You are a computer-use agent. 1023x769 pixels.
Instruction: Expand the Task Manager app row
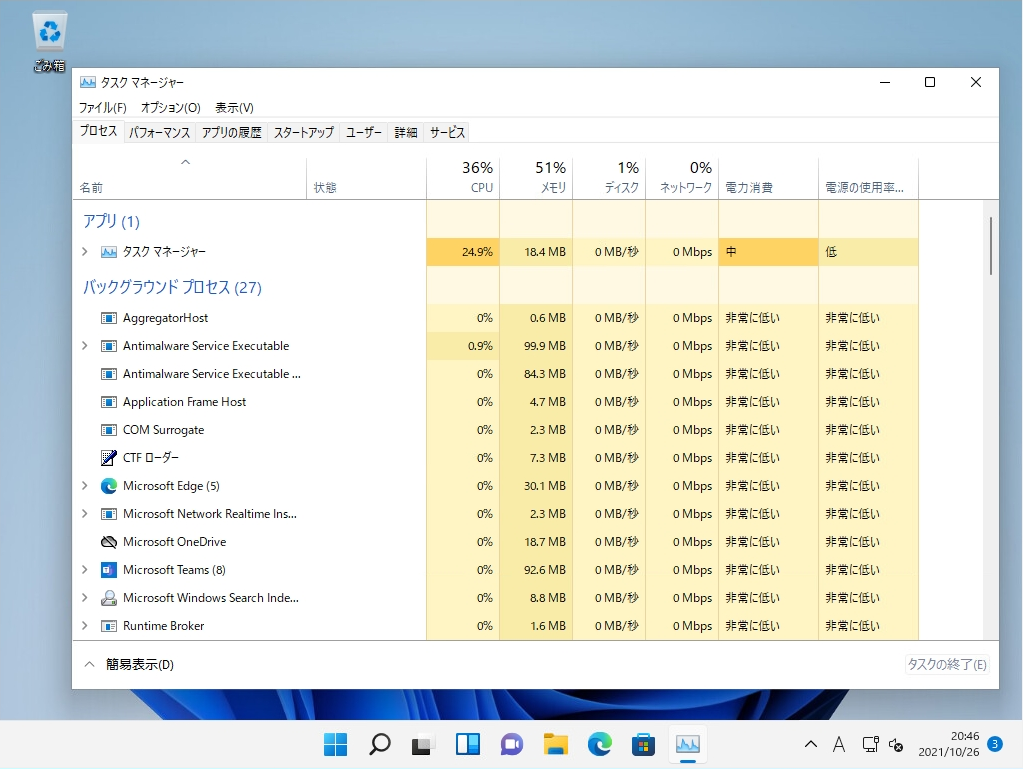click(x=85, y=252)
